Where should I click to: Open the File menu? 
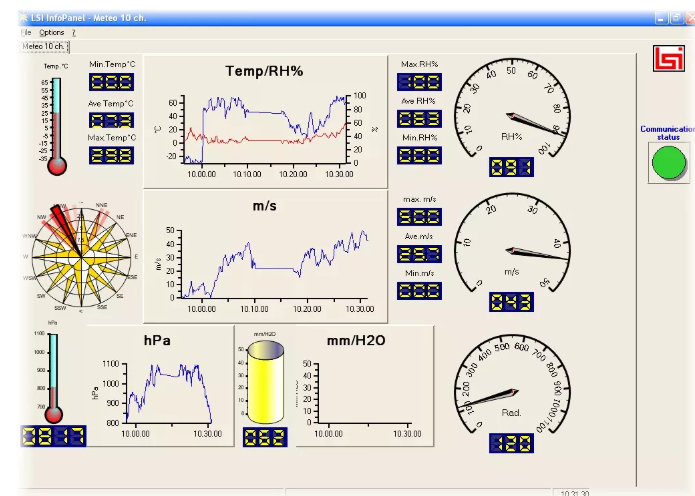click(x=26, y=32)
